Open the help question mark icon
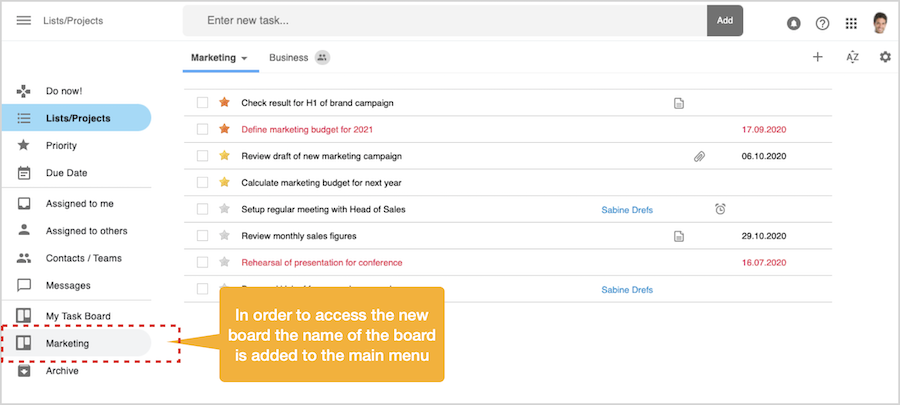 [823, 24]
